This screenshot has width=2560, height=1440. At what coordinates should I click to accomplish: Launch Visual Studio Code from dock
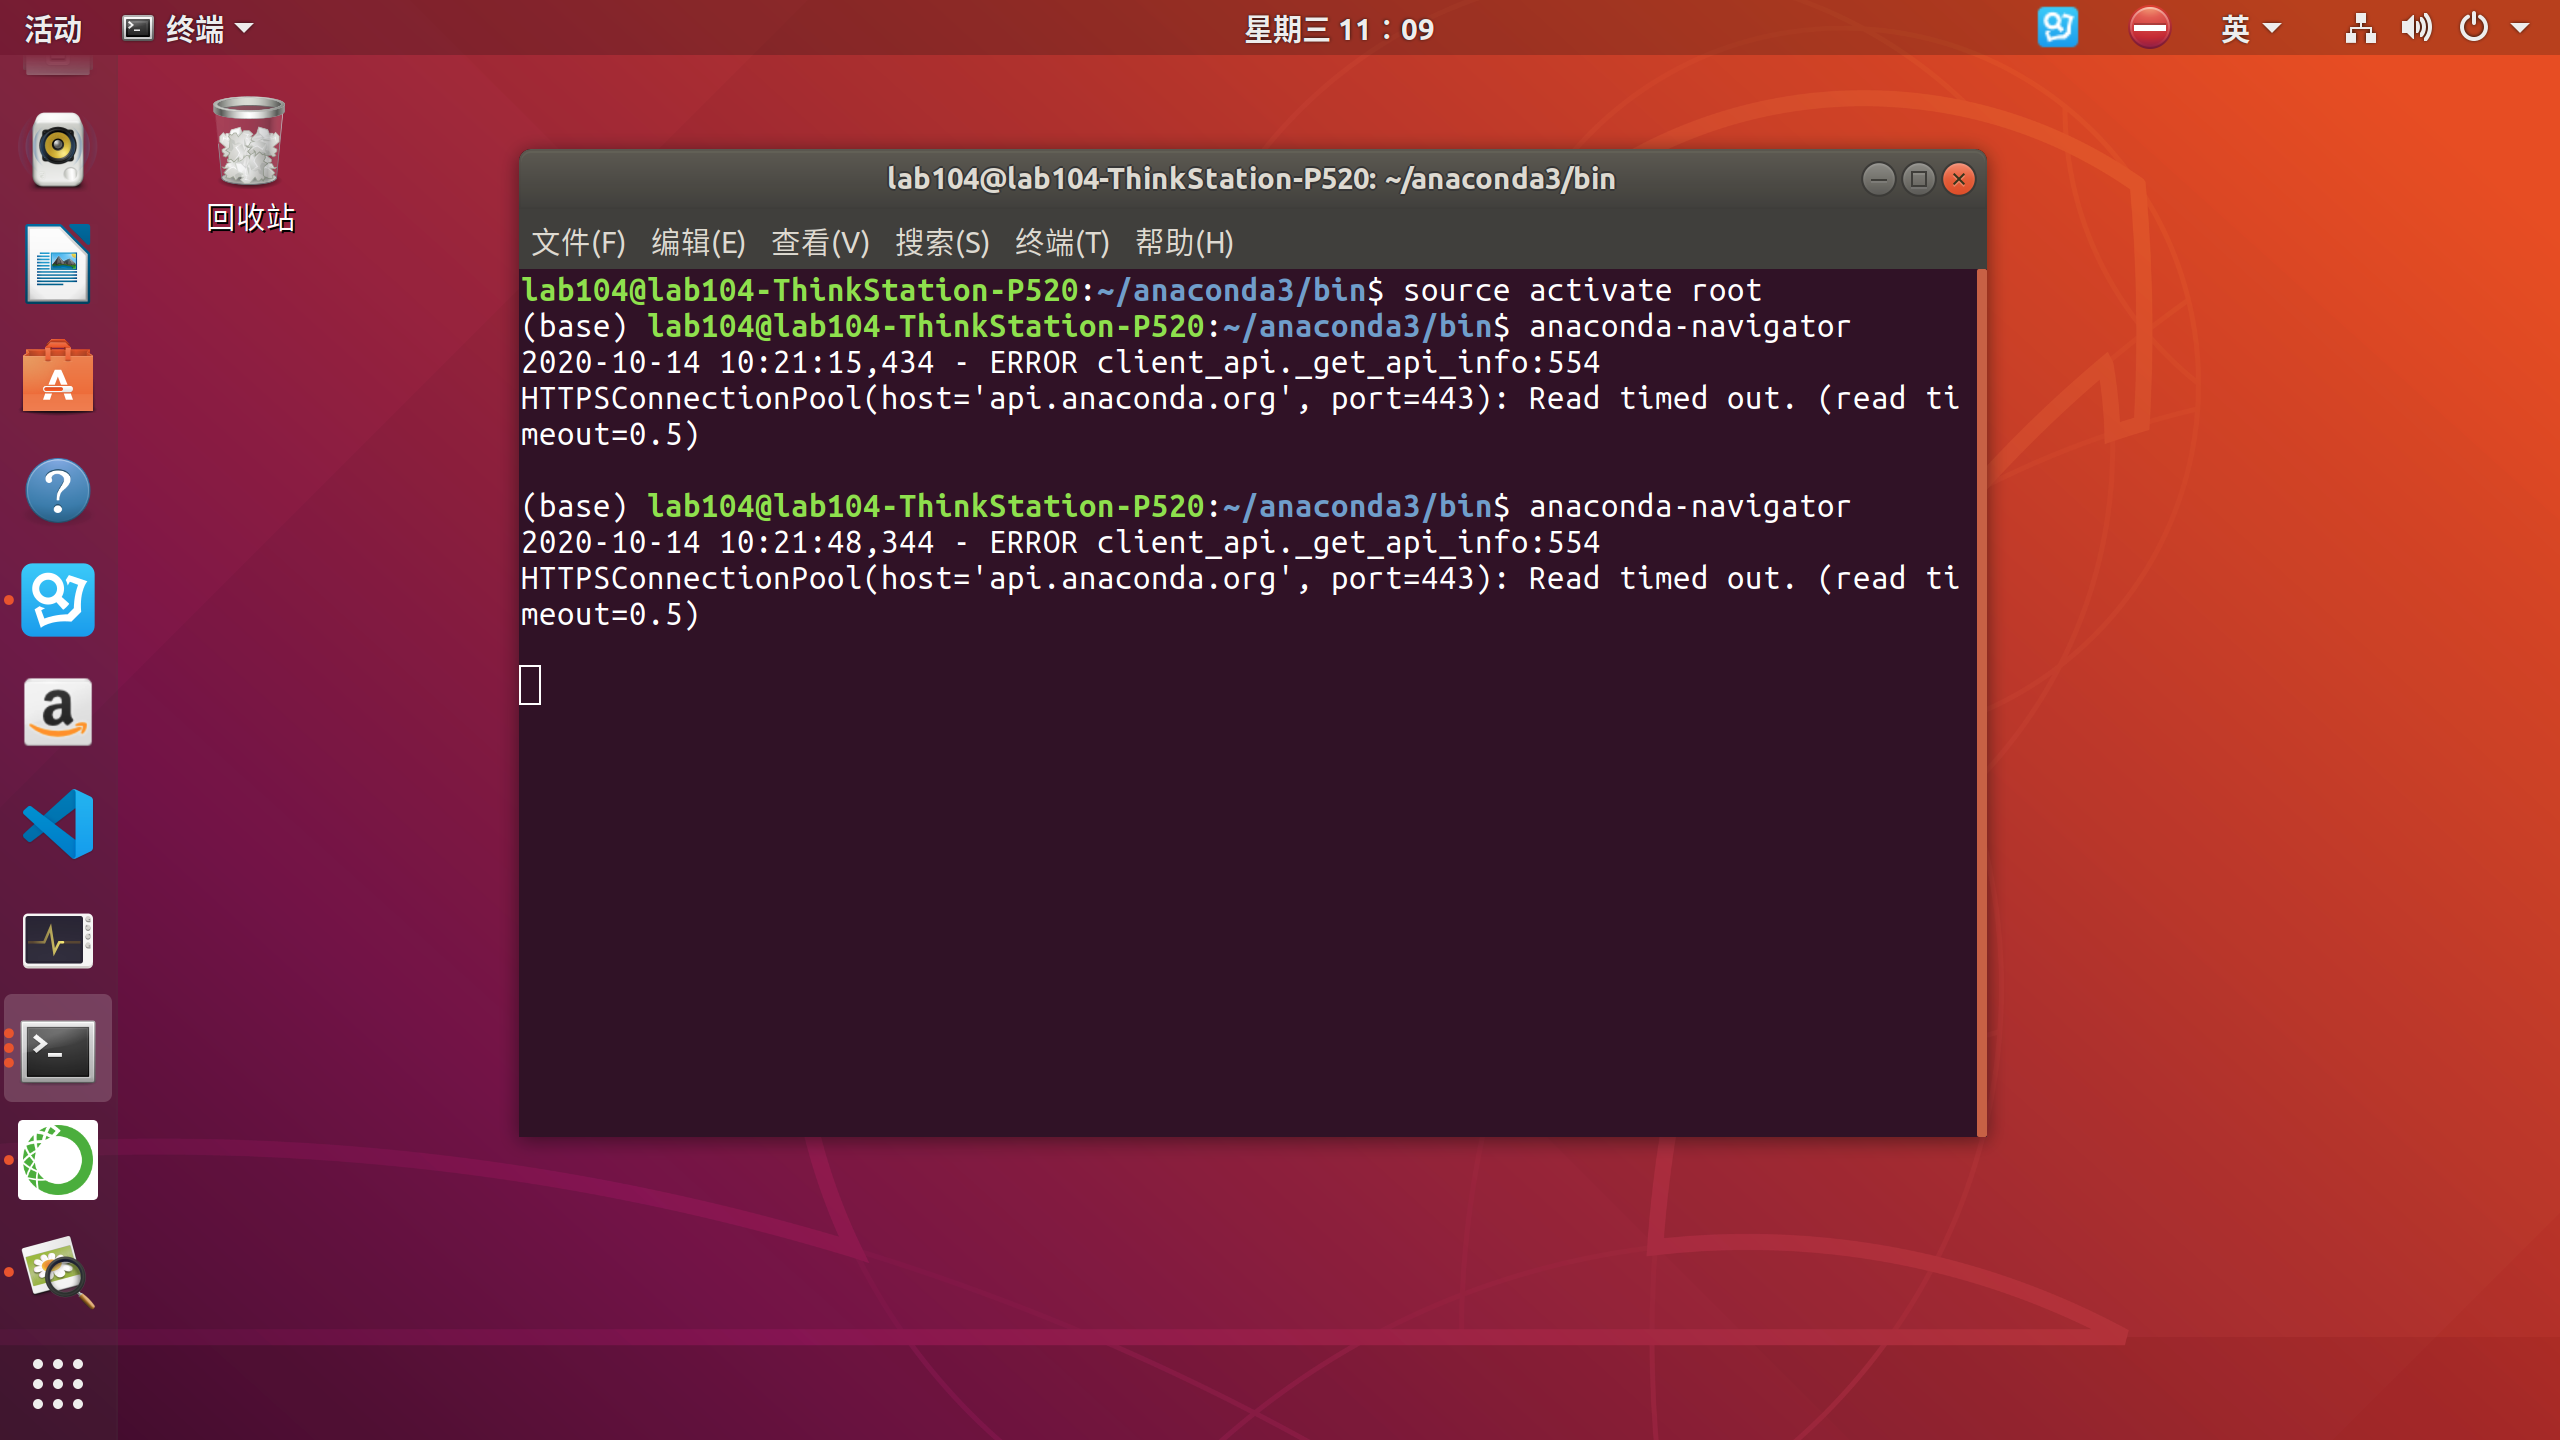pyautogui.click(x=58, y=824)
